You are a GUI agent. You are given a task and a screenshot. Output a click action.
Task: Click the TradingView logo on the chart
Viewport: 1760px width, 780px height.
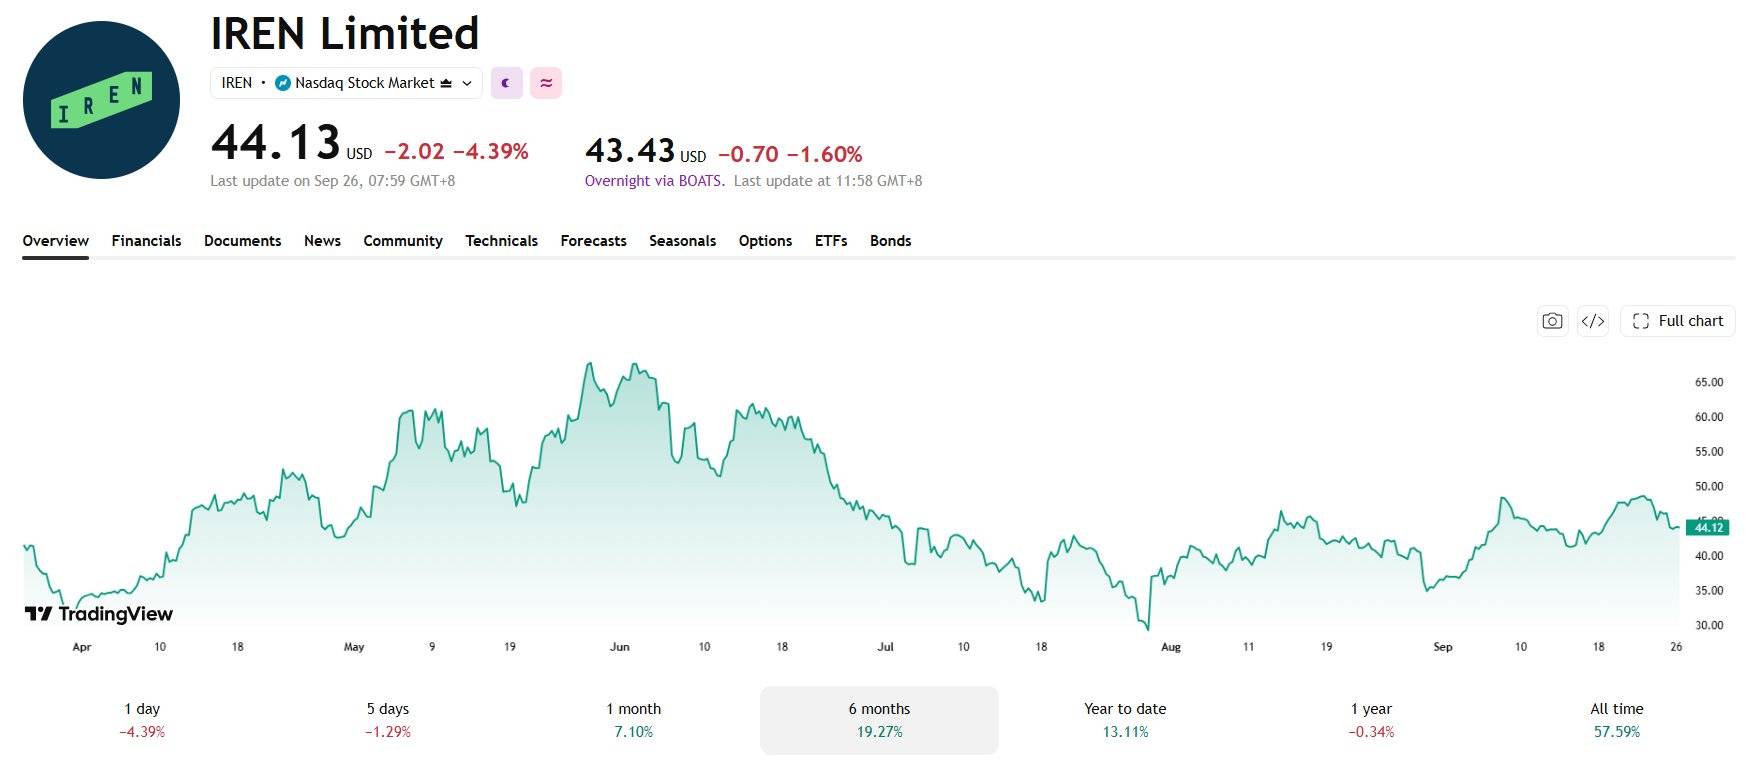pyautogui.click(x=99, y=614)
